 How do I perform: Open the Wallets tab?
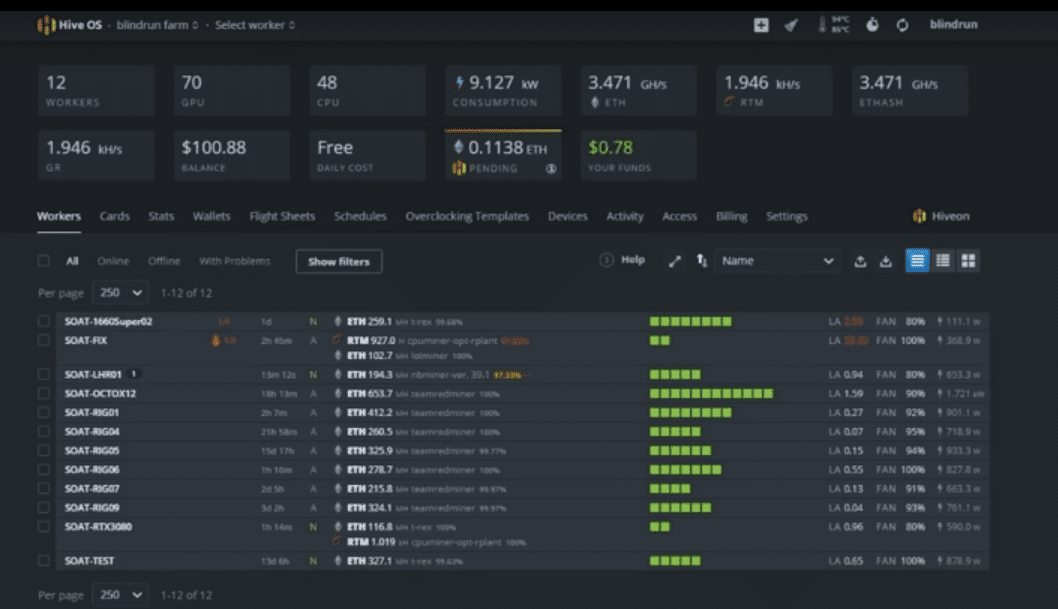[x=211, y=216]
